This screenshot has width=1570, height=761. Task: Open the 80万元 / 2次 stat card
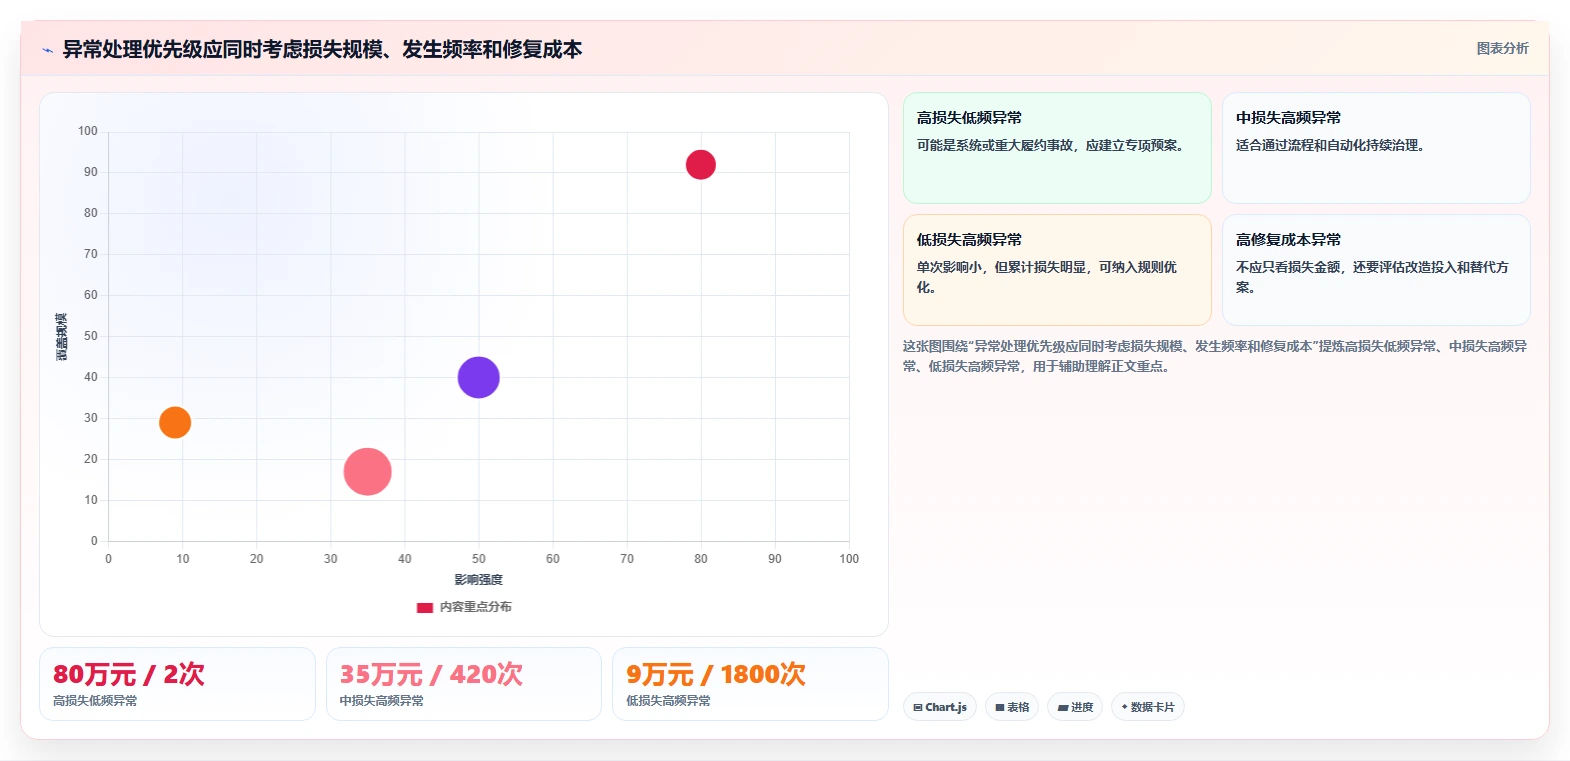(x=177, y=684)
